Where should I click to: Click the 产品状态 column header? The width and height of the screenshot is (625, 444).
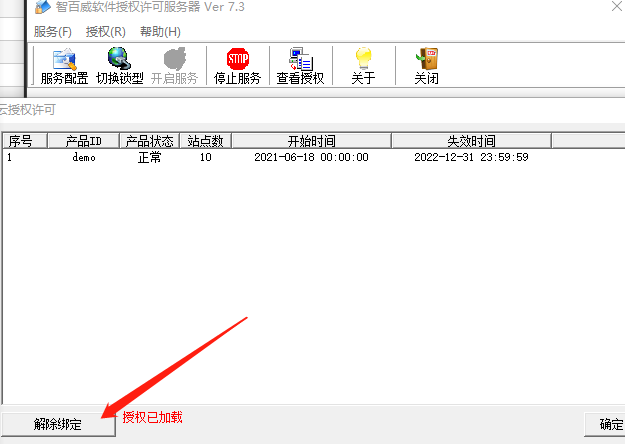pyautogui.click(x=150, y=141)
